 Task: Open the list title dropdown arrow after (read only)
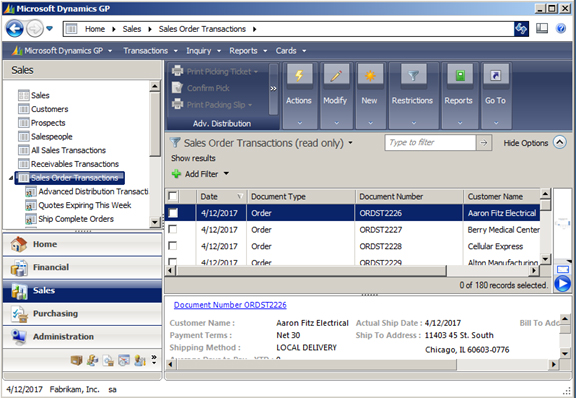[350, 143]
